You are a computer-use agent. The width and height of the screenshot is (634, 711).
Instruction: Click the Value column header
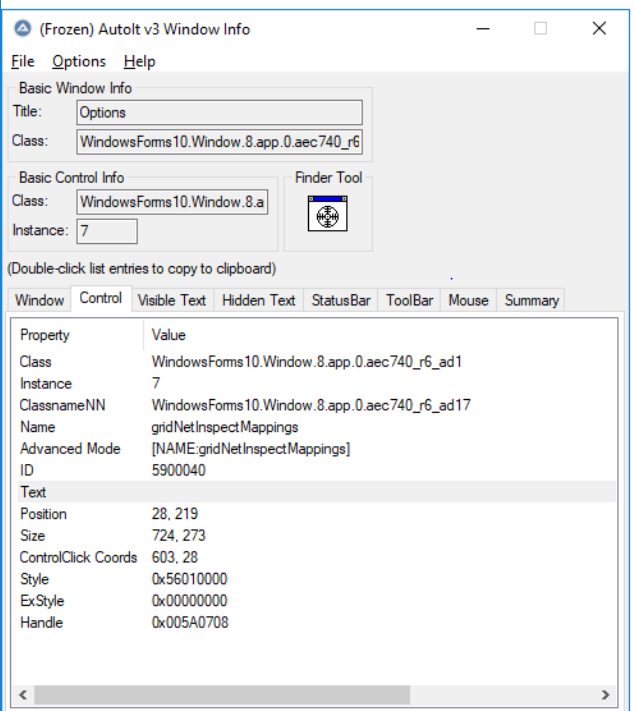tap(380, 335)
